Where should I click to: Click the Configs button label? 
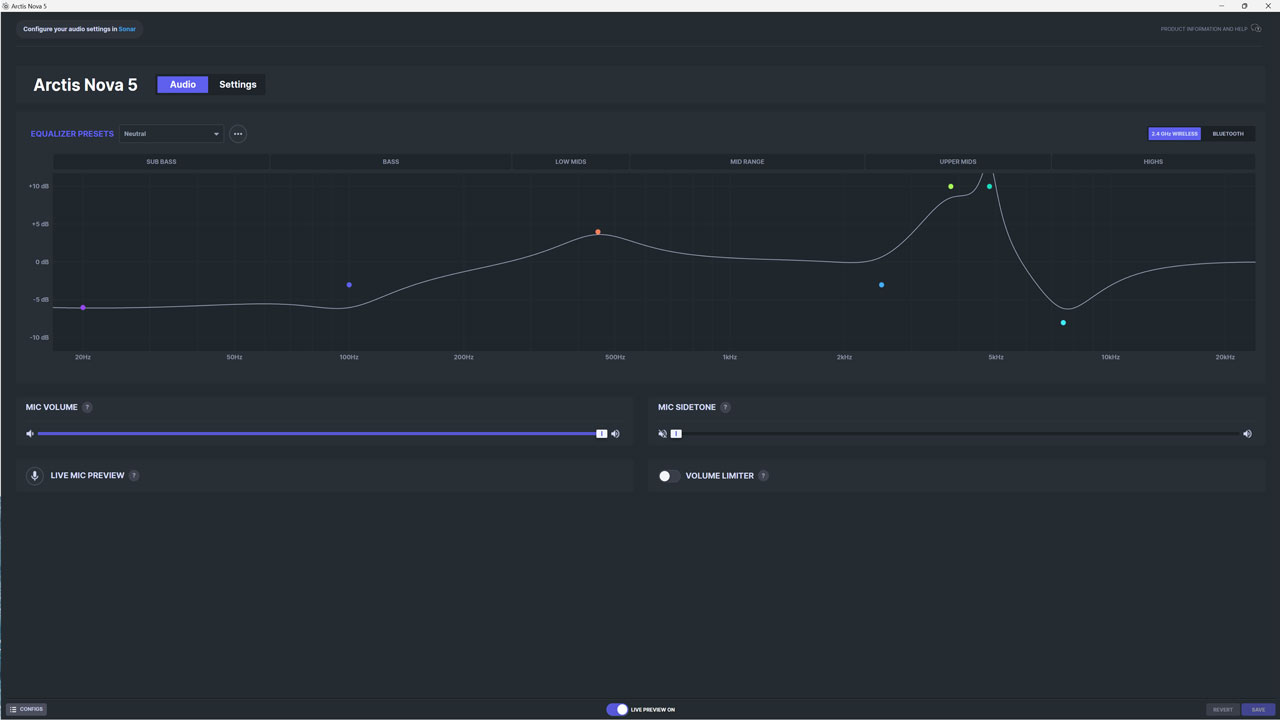(x=31, y=709)
